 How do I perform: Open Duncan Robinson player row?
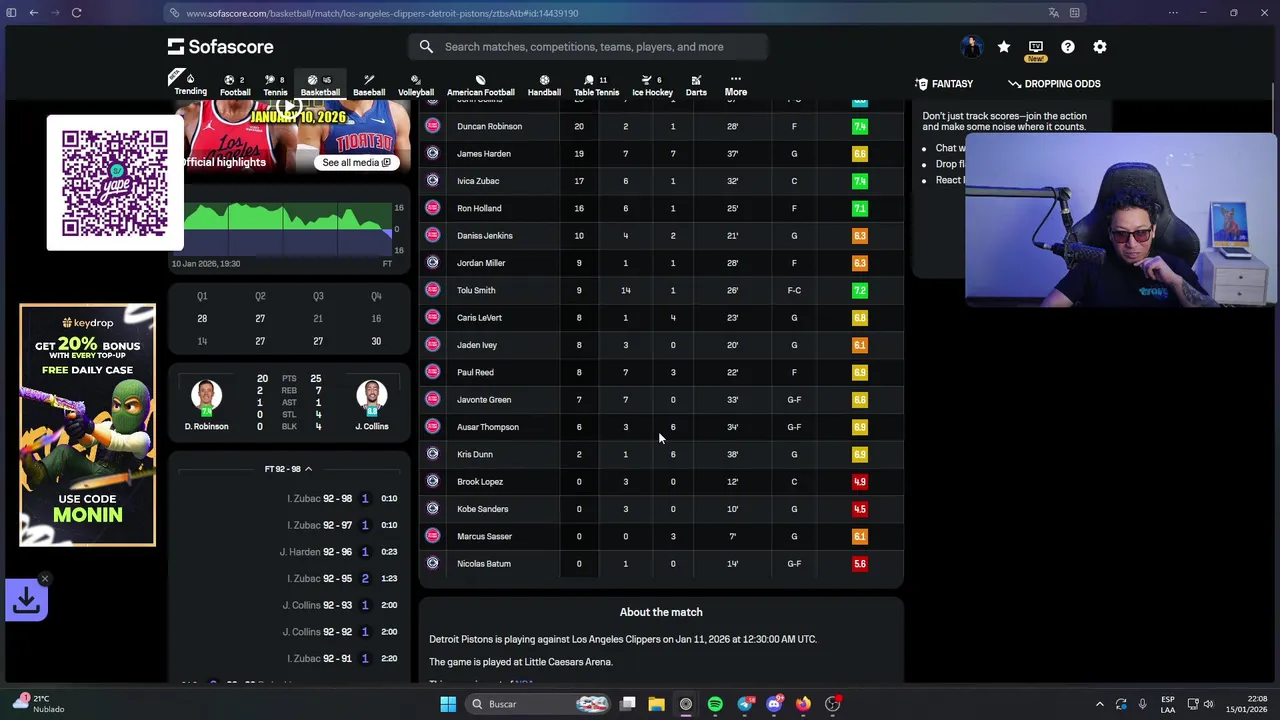coord(661,127)
